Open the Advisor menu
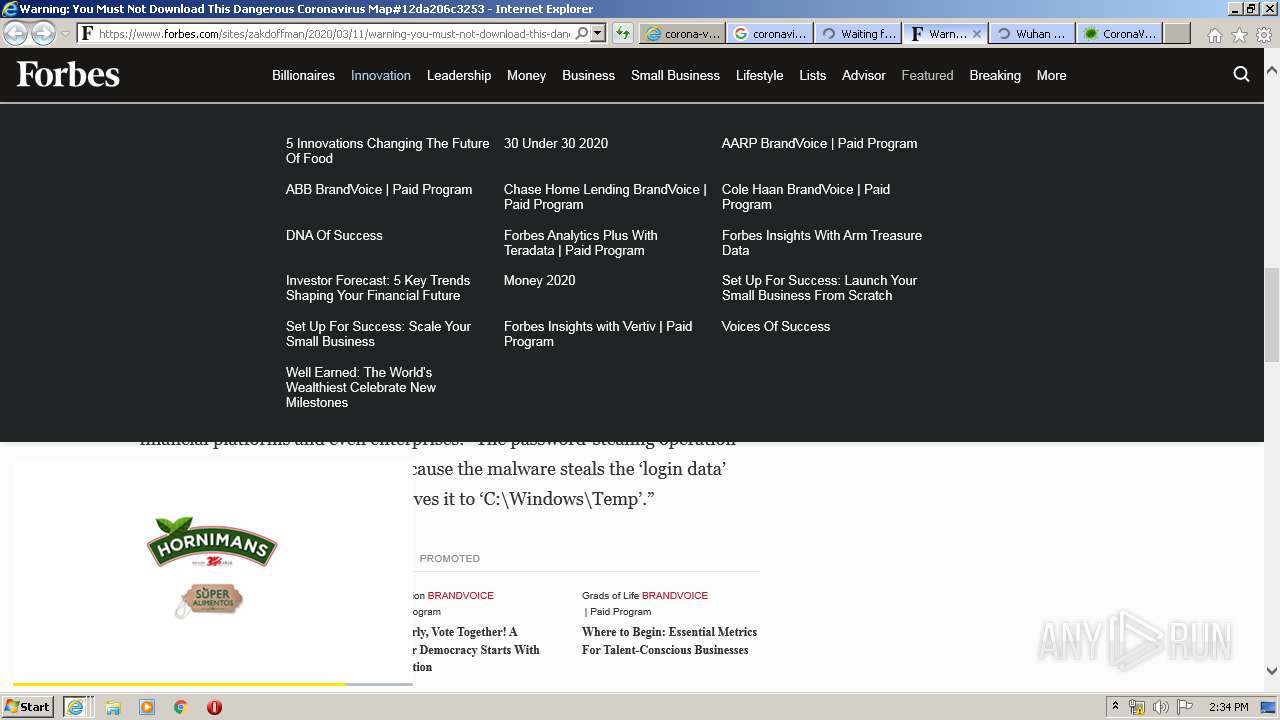 (863, 75)
